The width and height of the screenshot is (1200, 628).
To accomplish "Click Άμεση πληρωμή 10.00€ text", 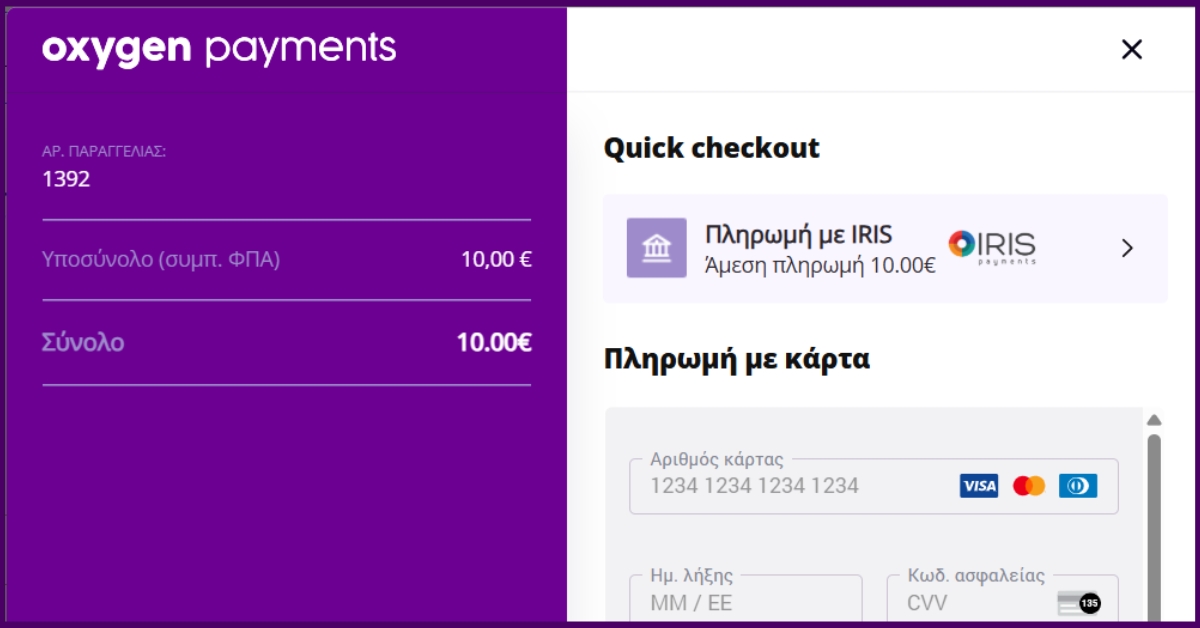I will point(820,266).
